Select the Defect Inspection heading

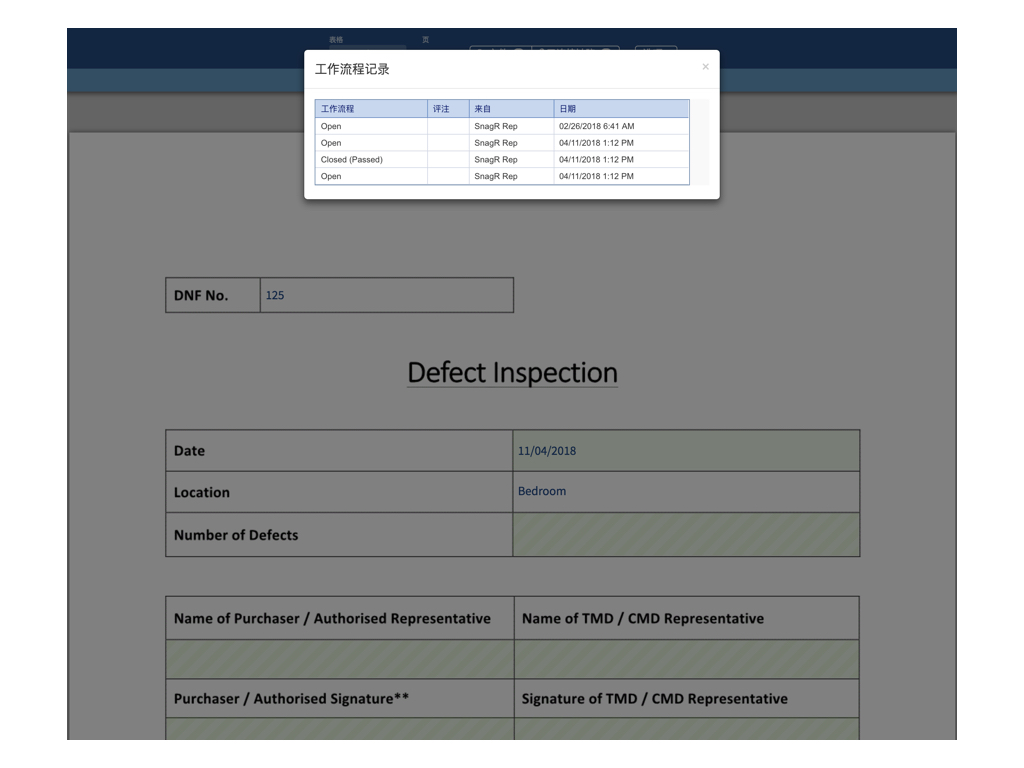(x=512, y=373)
